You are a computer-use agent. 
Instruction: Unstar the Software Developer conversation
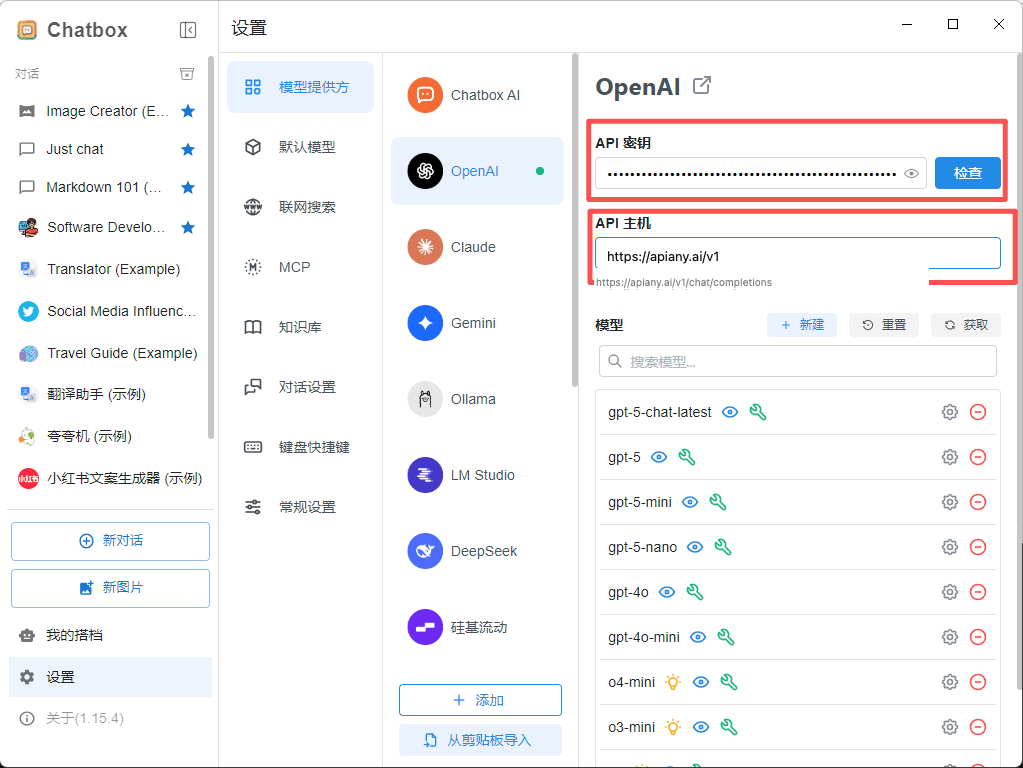[188, 227]
